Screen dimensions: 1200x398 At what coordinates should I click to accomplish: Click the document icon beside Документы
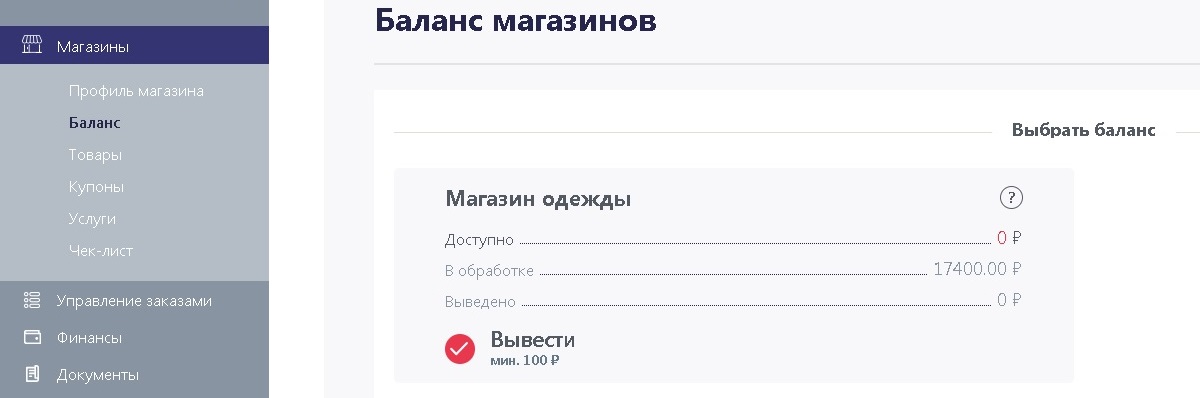point(32,375)
